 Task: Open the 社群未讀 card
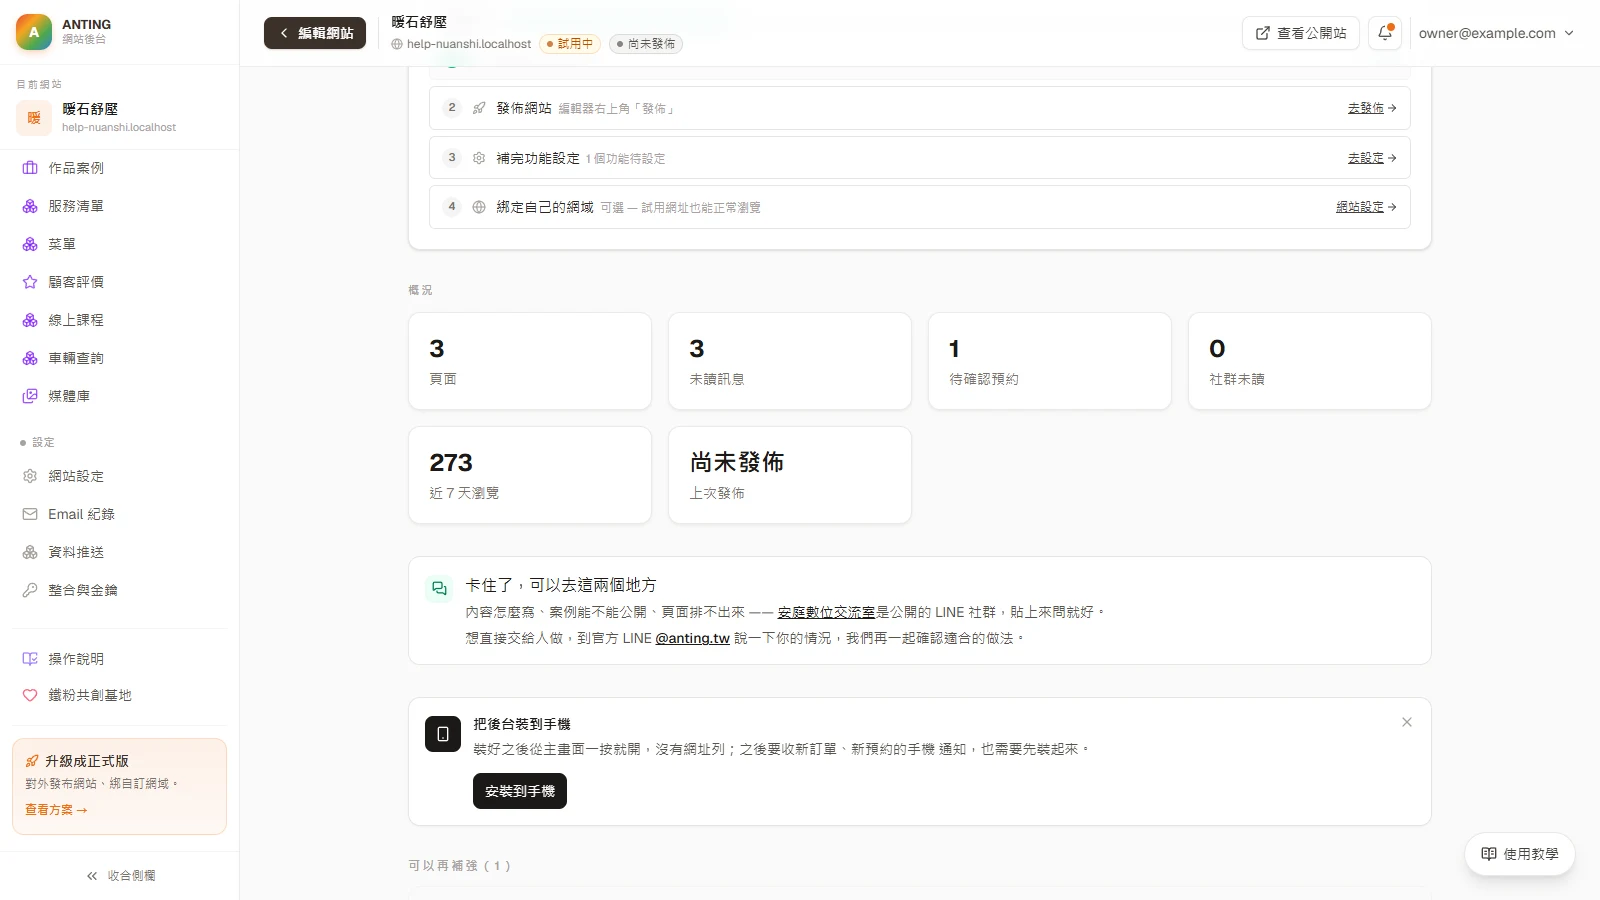coord(1310,361)
